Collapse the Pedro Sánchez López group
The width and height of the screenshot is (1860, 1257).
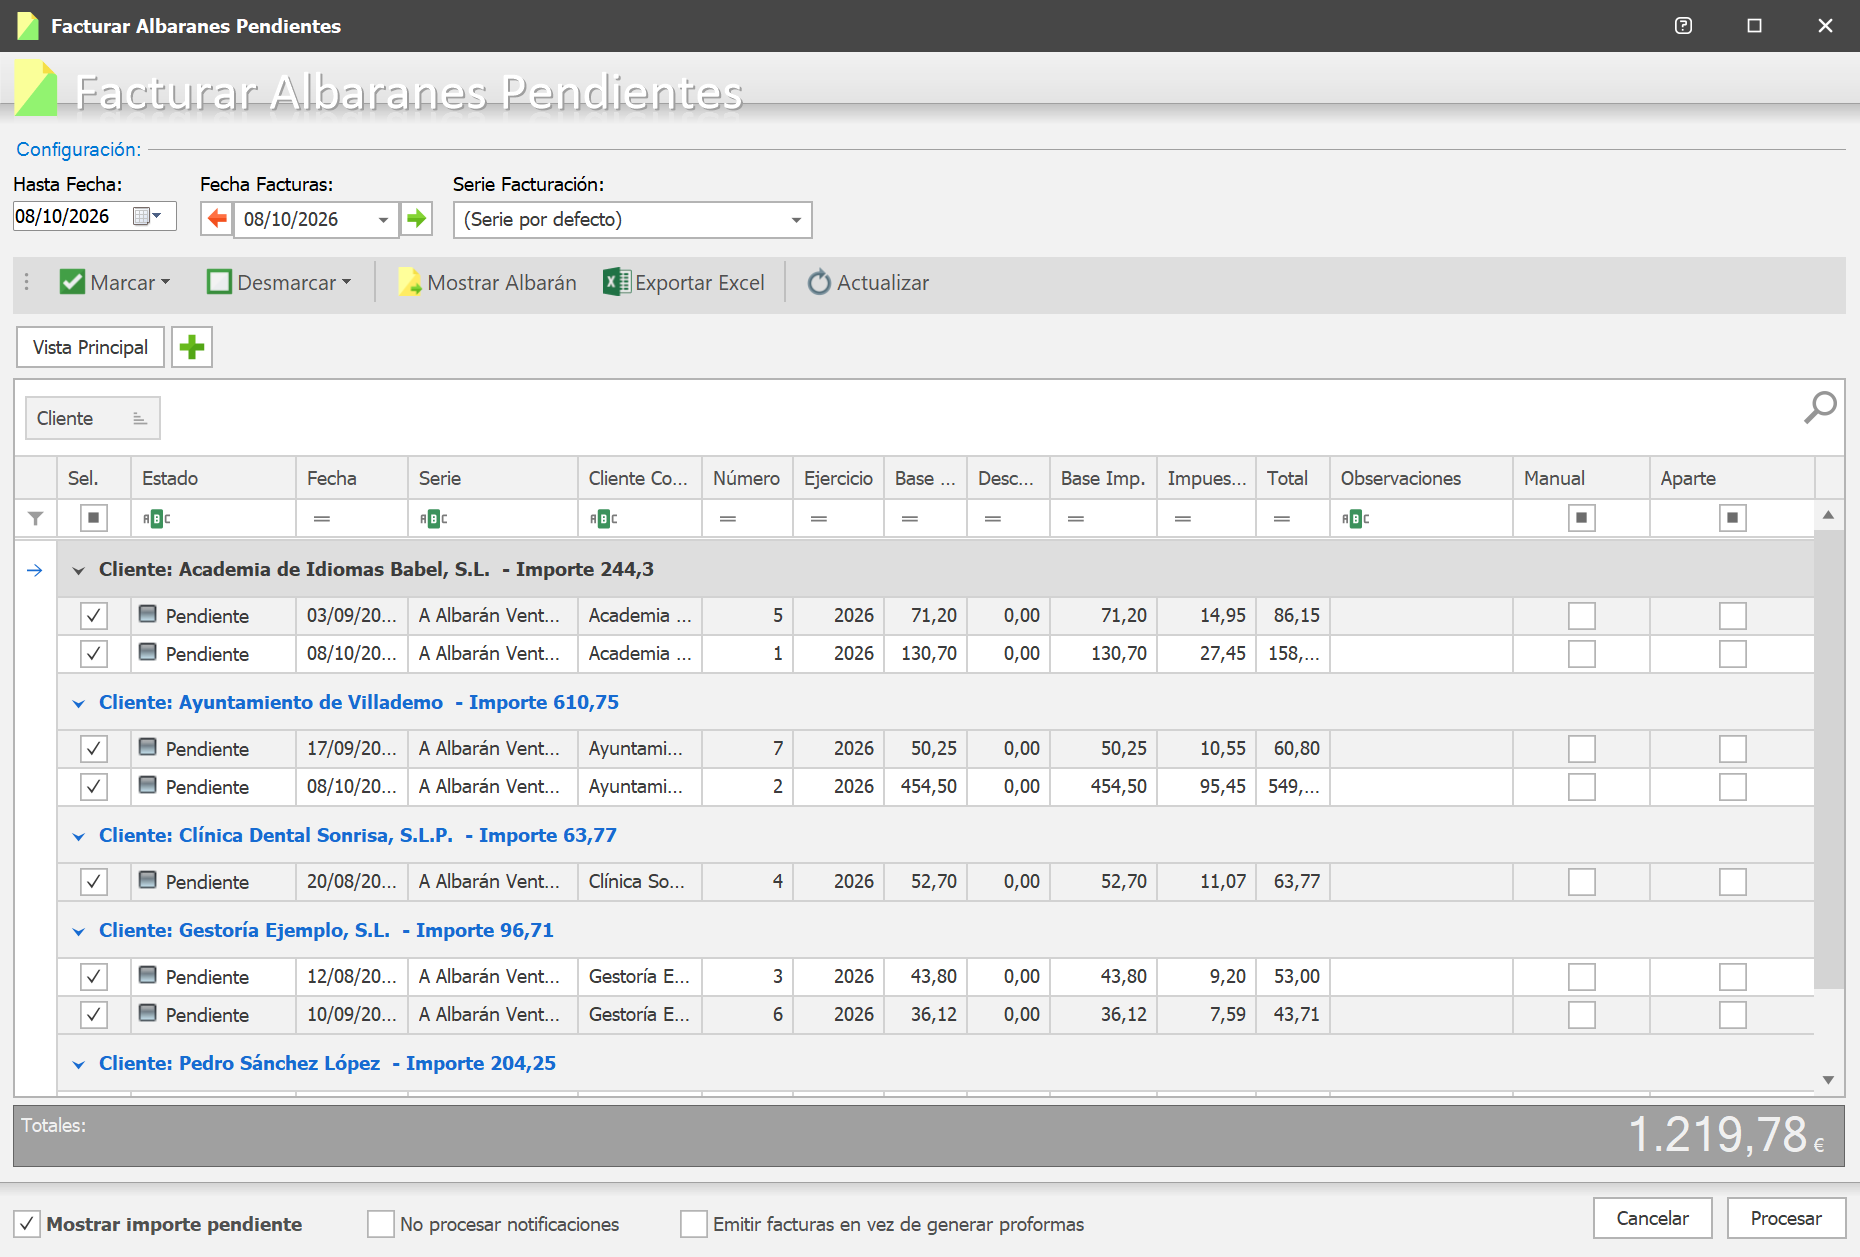point(79,1064)
